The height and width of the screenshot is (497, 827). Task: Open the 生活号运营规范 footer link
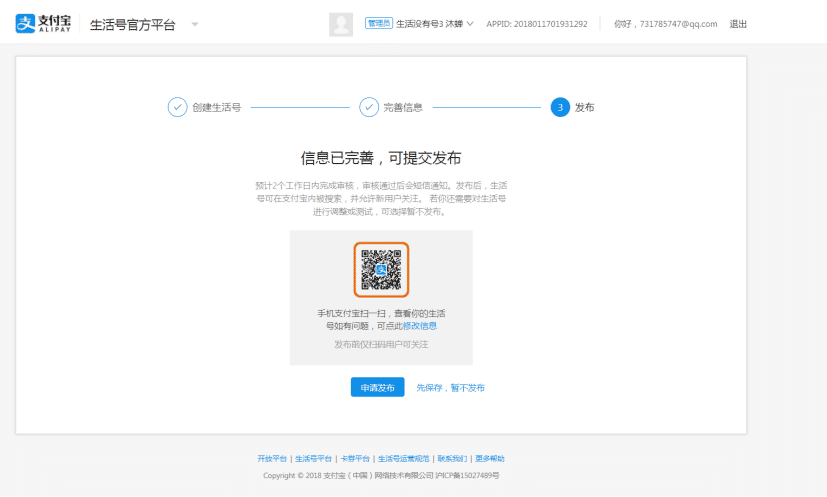pos(403,458)
